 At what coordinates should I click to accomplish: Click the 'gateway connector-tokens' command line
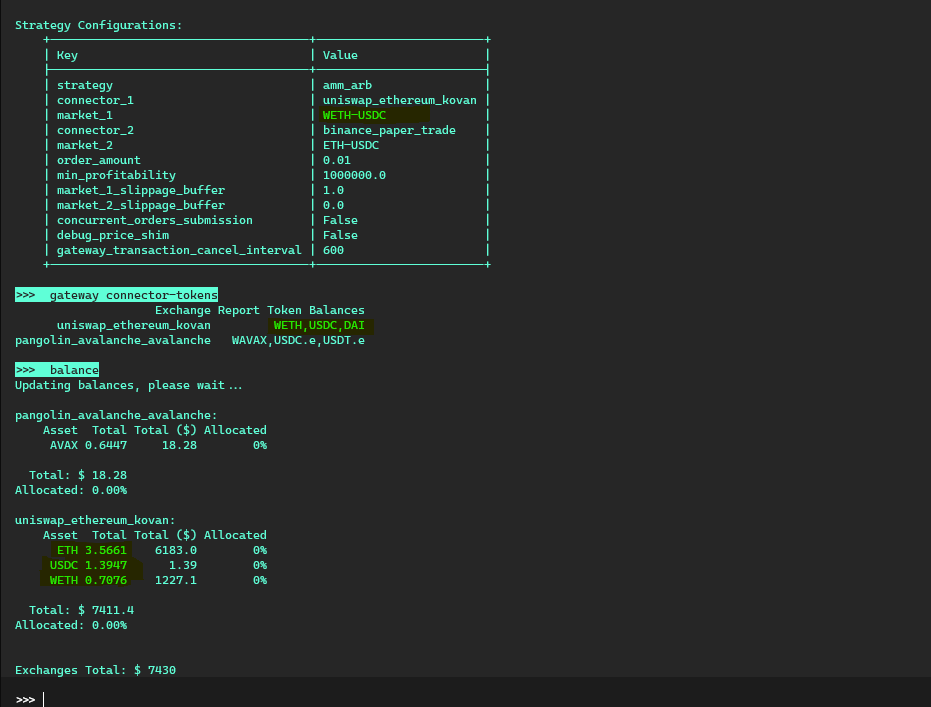click(116, 295)
